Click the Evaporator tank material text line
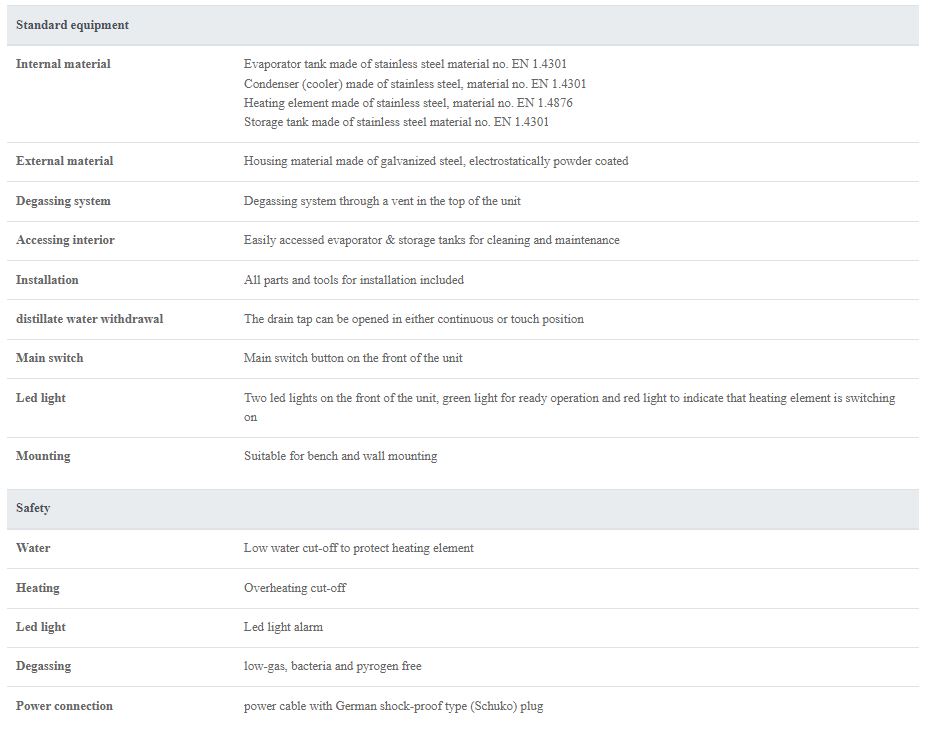This screenshot has width=934, height=733. click(x=405, y=64)
